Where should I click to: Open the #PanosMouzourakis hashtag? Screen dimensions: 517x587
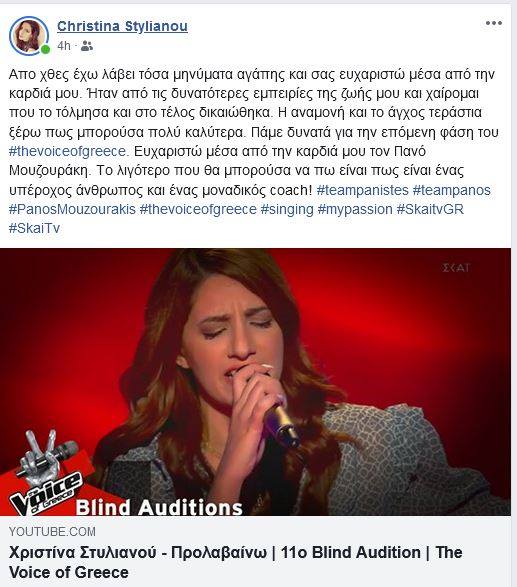[x=72, y=209]
